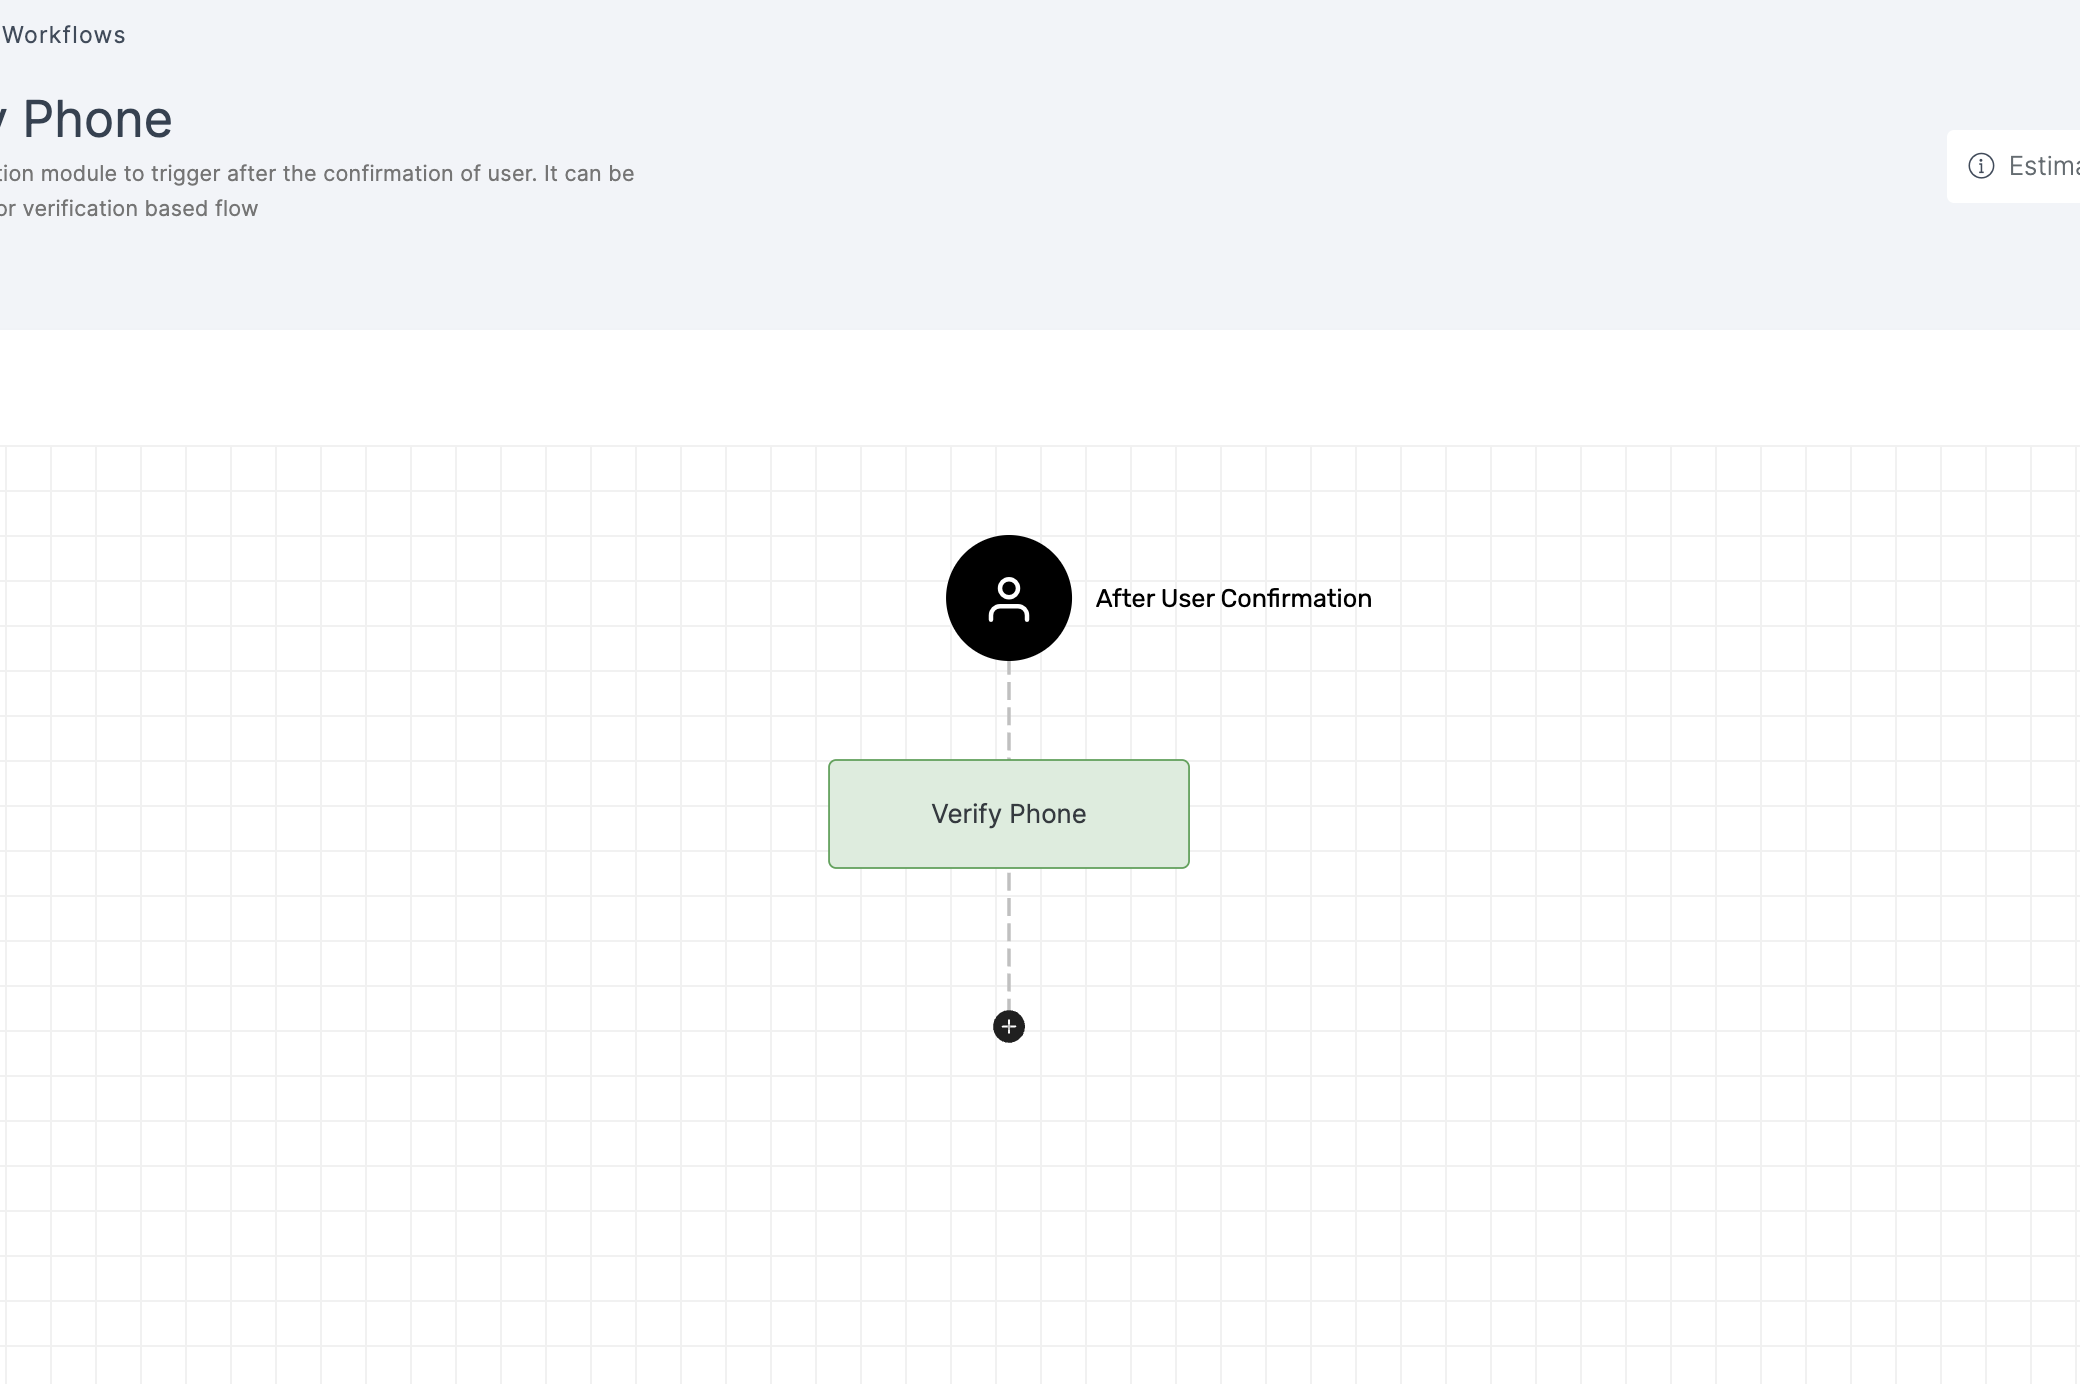Open the Workflows breadcrumb link
This screenshot has height=1384, width=2080.
(x=63, y=35)
